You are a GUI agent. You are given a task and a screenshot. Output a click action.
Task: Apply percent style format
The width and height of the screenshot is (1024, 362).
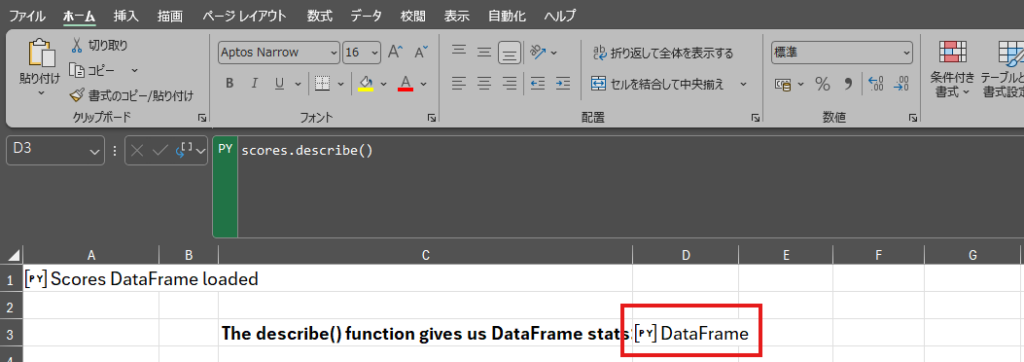click(823, 84)
